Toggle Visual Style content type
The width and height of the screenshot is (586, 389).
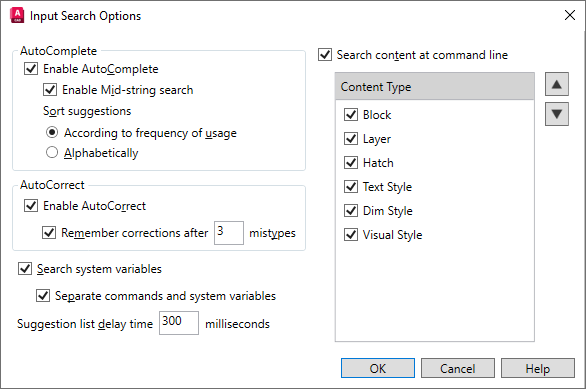pyautogui.click(x=351, y=235)
